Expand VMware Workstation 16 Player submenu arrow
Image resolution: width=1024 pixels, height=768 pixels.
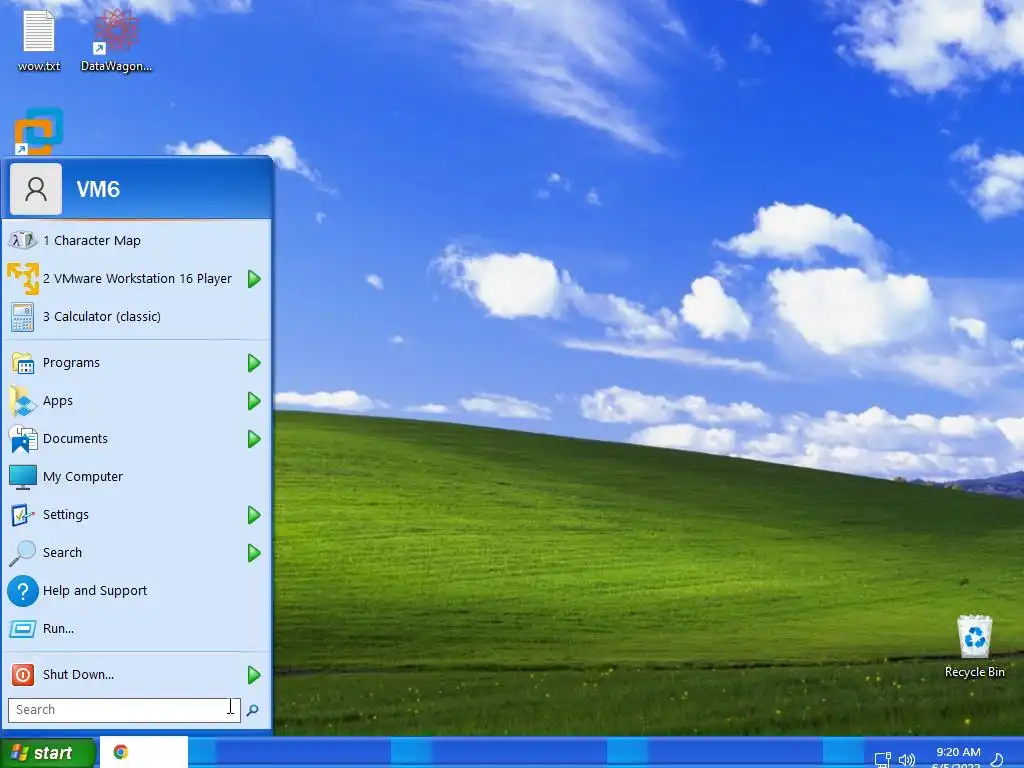pyautogui.click(x=254, y=279)
